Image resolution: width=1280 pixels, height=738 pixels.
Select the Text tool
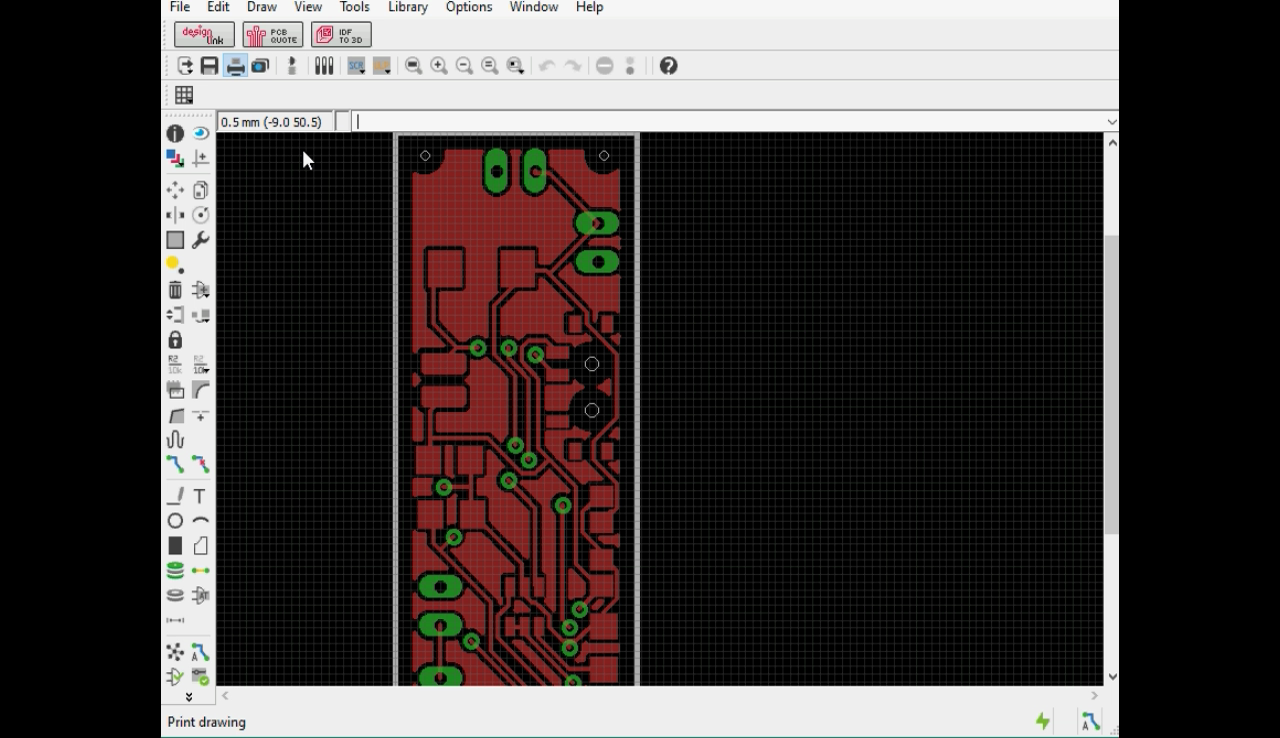pos(200,495)
